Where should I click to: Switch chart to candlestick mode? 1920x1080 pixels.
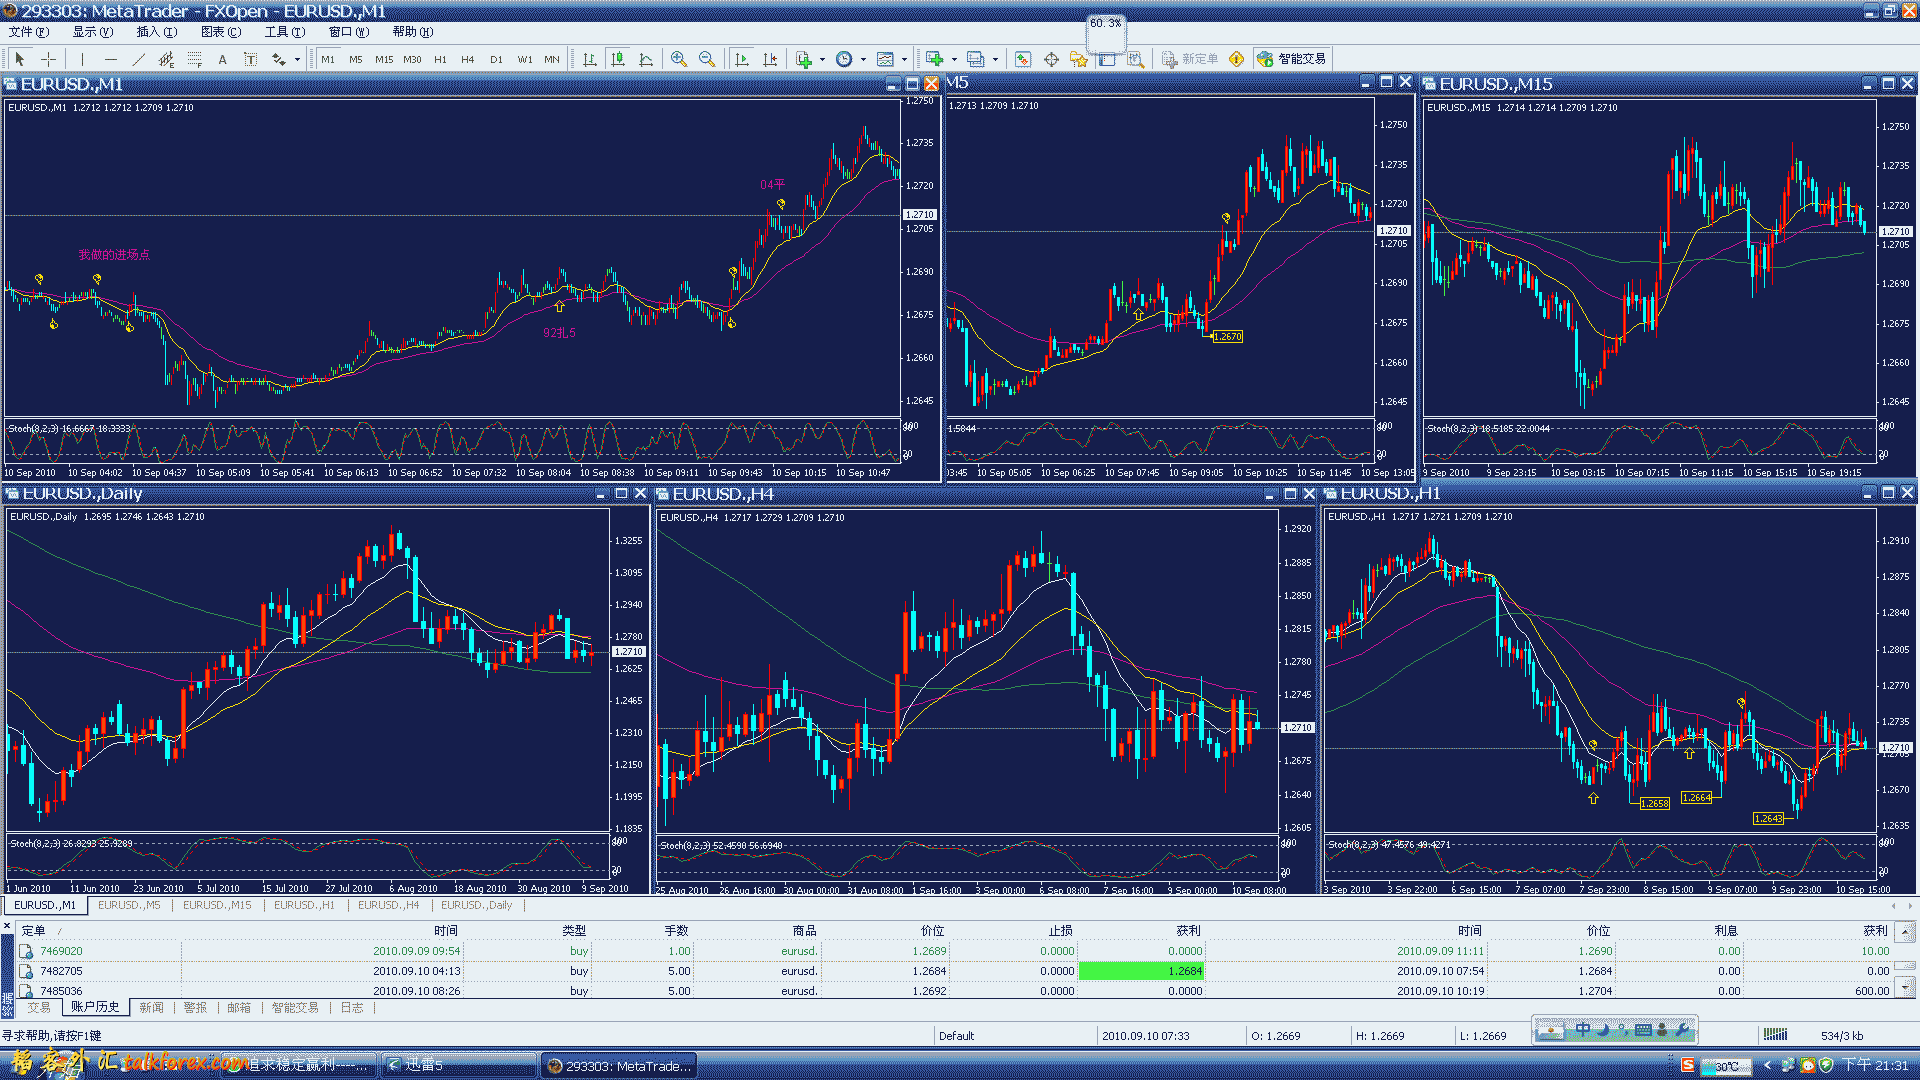pos(618,59)
